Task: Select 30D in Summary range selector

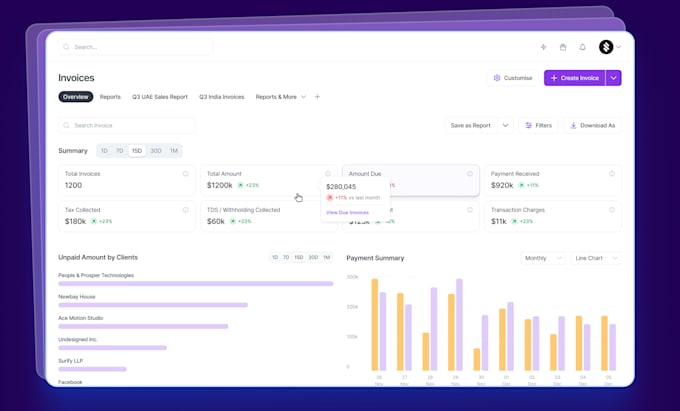Action: [x=156, y=151]
